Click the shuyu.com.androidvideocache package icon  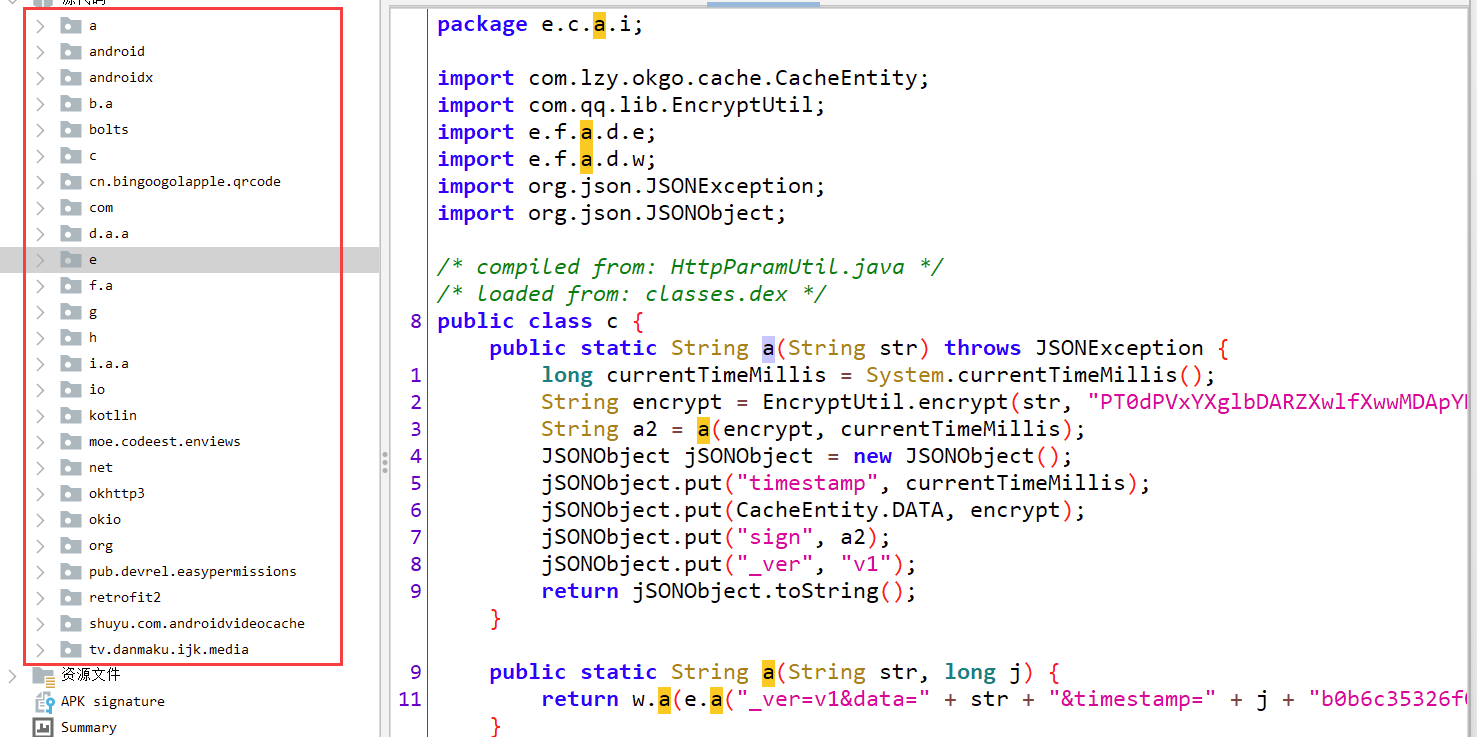[x=70, y=623]
